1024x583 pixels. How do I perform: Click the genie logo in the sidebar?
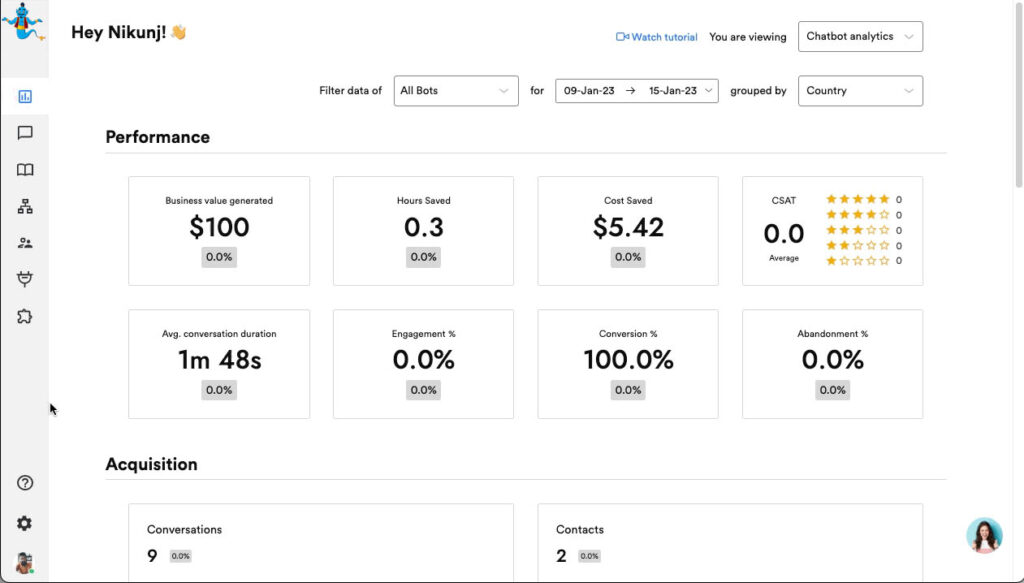[x=22, y=22]
